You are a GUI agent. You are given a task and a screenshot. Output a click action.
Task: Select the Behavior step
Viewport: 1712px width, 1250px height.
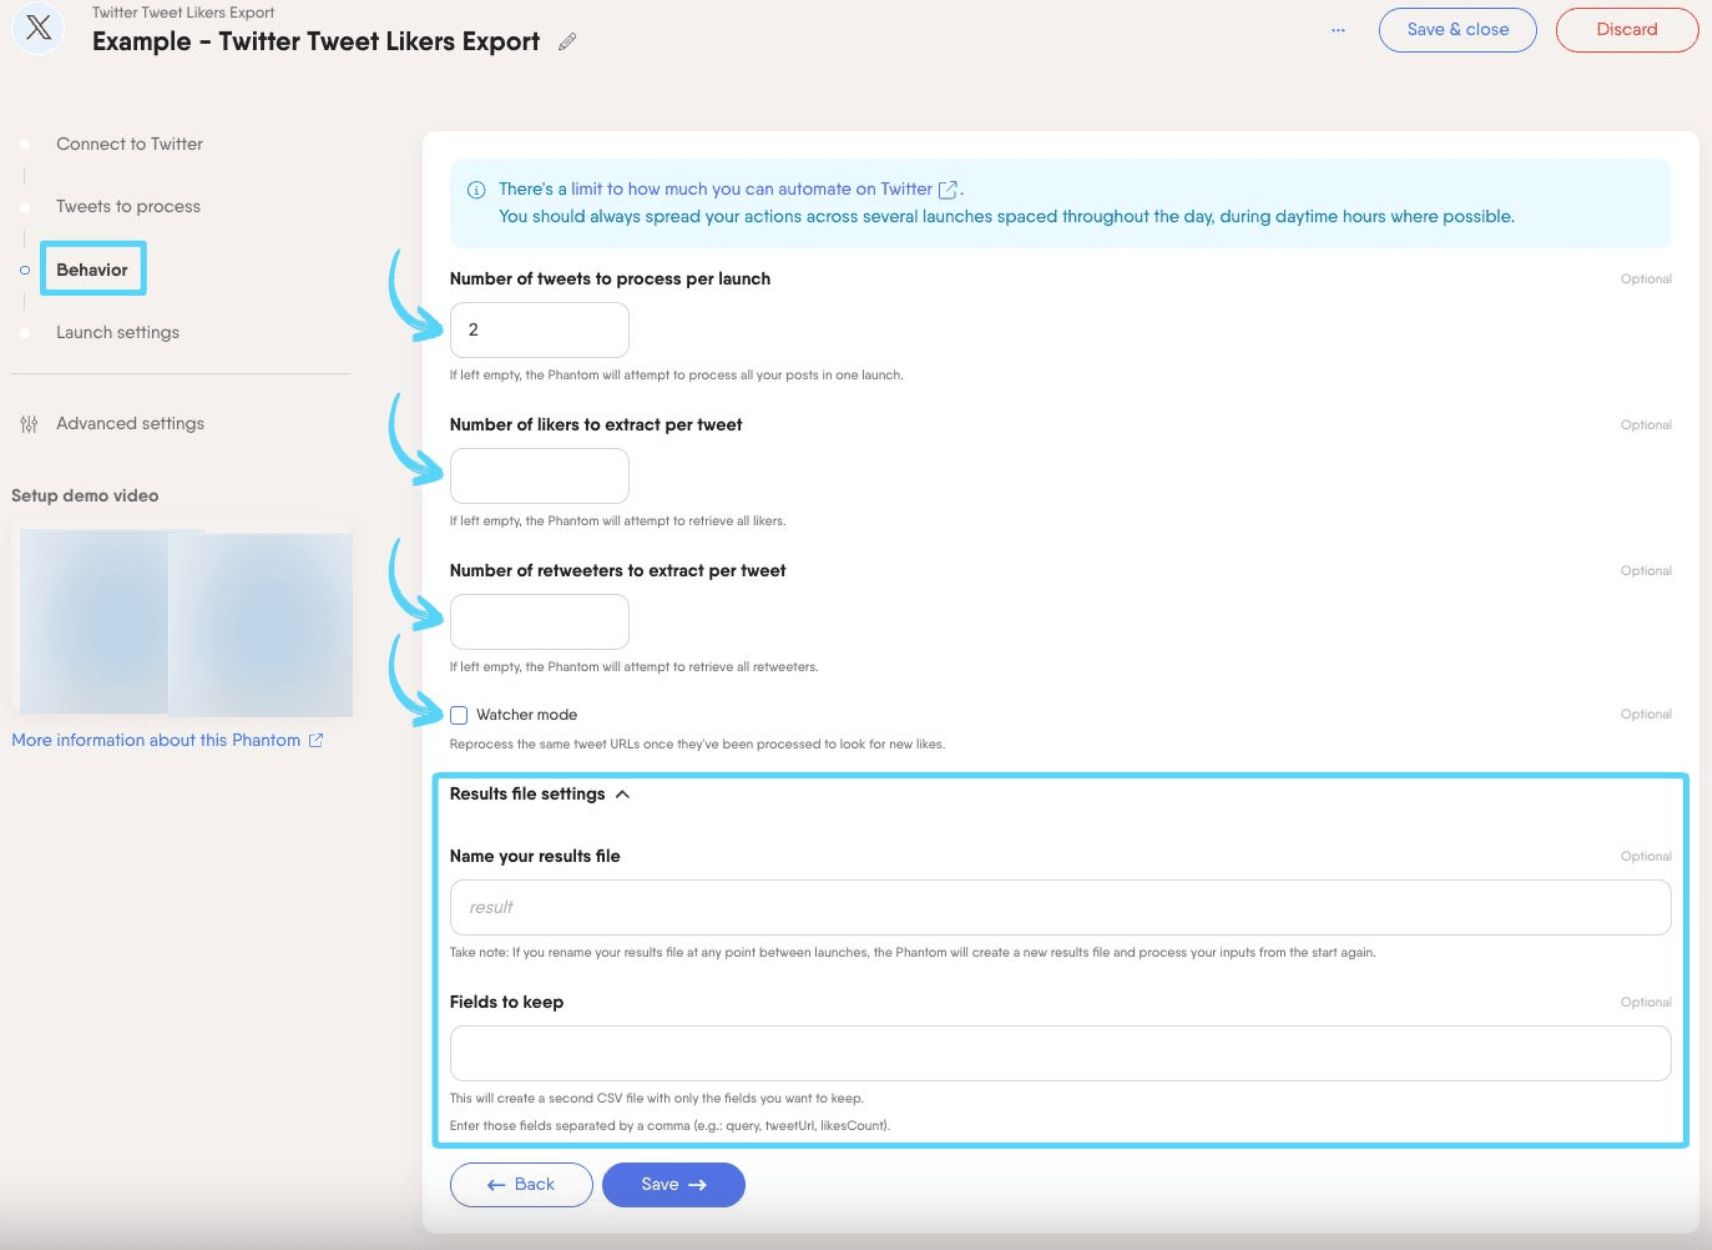(x=92, y=269)
